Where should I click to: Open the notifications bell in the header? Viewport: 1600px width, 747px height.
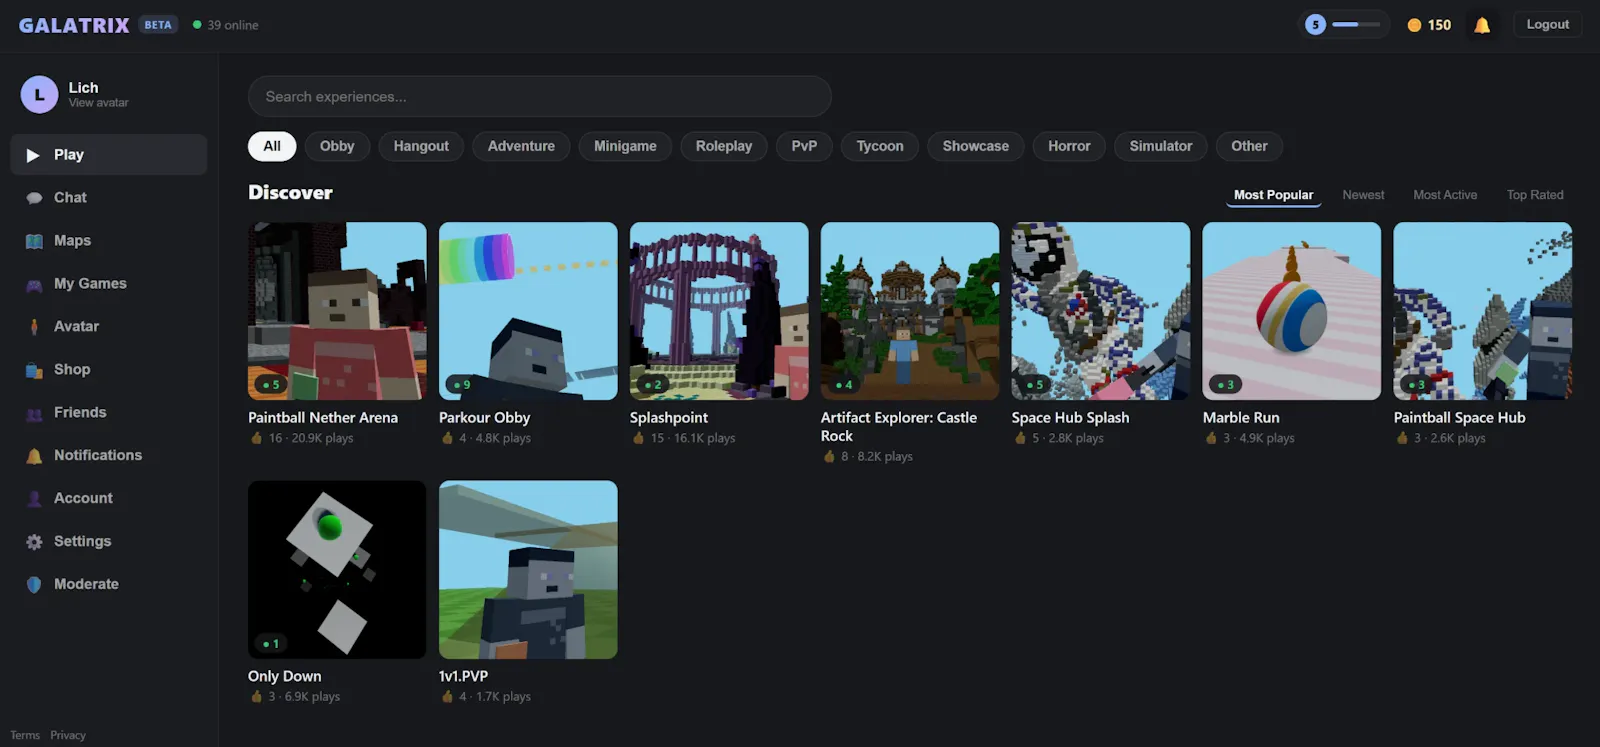(x=1482, y=25)
